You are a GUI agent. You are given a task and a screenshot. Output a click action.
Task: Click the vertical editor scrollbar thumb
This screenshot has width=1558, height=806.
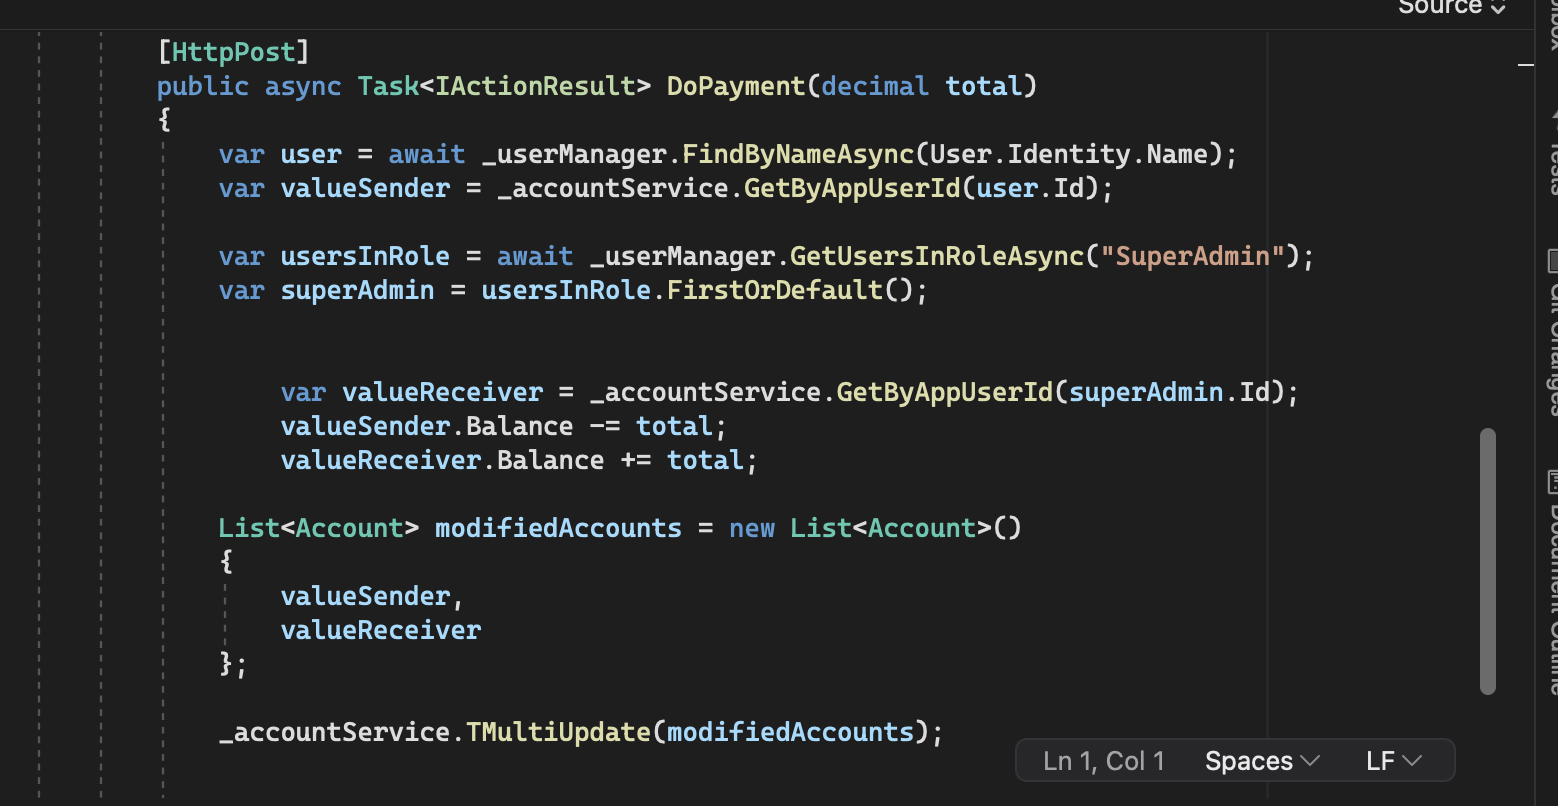(x=1488, y=561)
